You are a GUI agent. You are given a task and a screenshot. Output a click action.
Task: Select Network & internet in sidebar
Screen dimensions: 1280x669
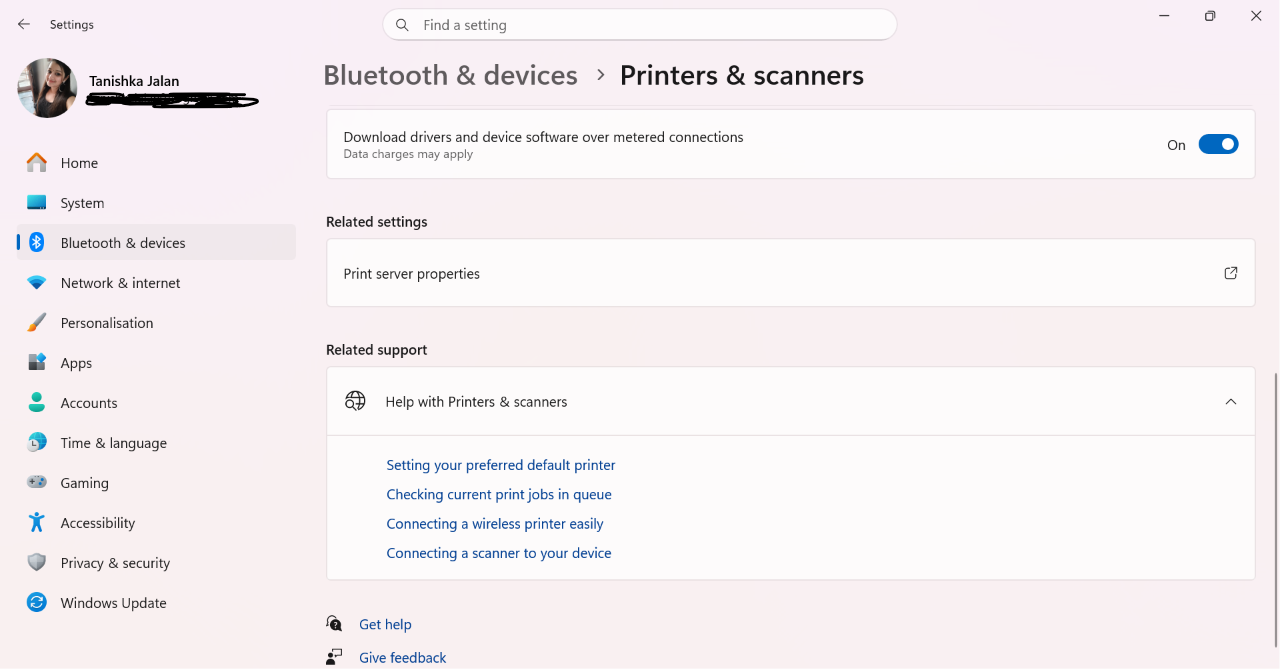point(156,283)
